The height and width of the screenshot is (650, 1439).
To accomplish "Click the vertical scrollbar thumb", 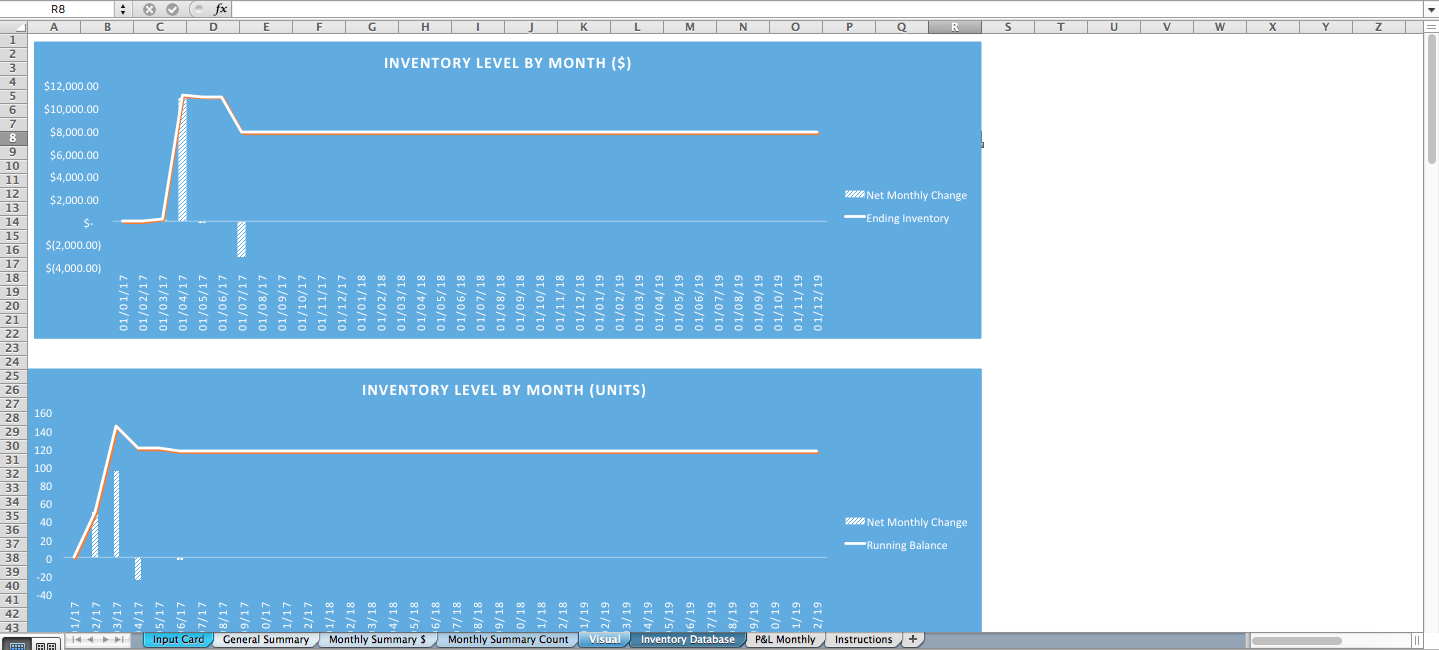I will click(1431, 100).
